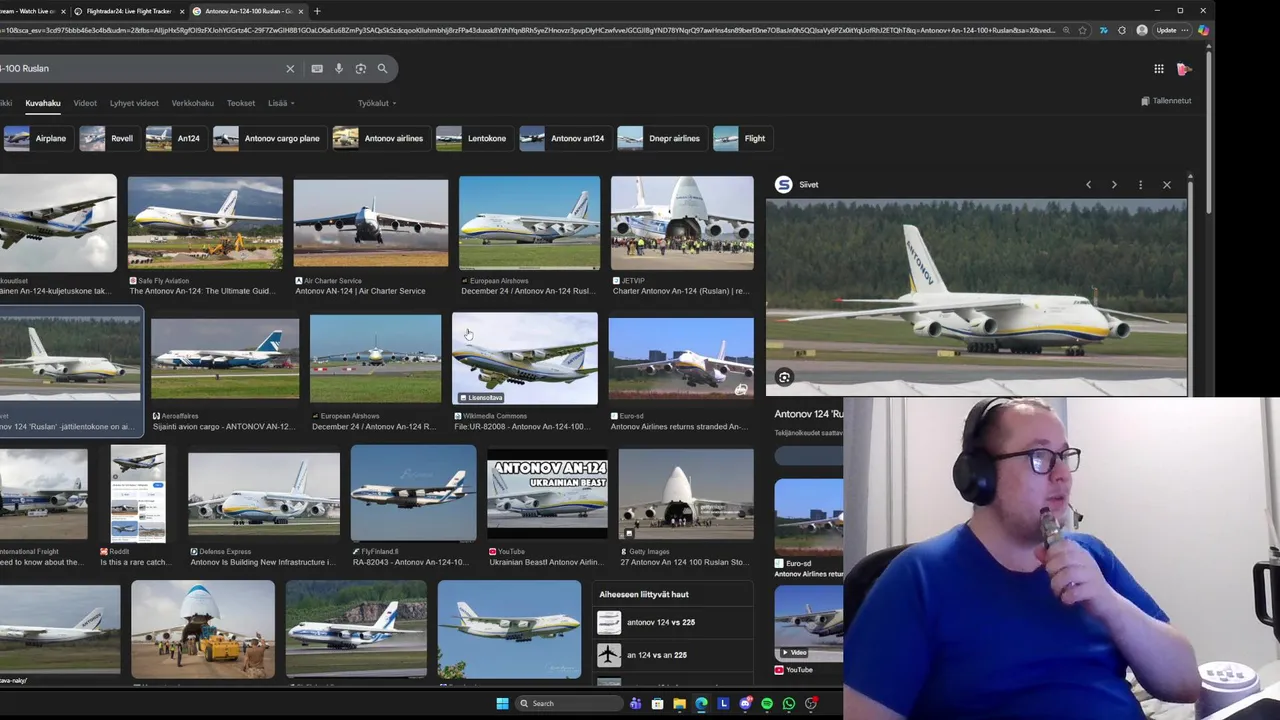This screenshot has width=1280, height=720.
Task: Open Safe Fly Aviation Antonov An-124 guide thumbnail
Action: click(205, 223)
